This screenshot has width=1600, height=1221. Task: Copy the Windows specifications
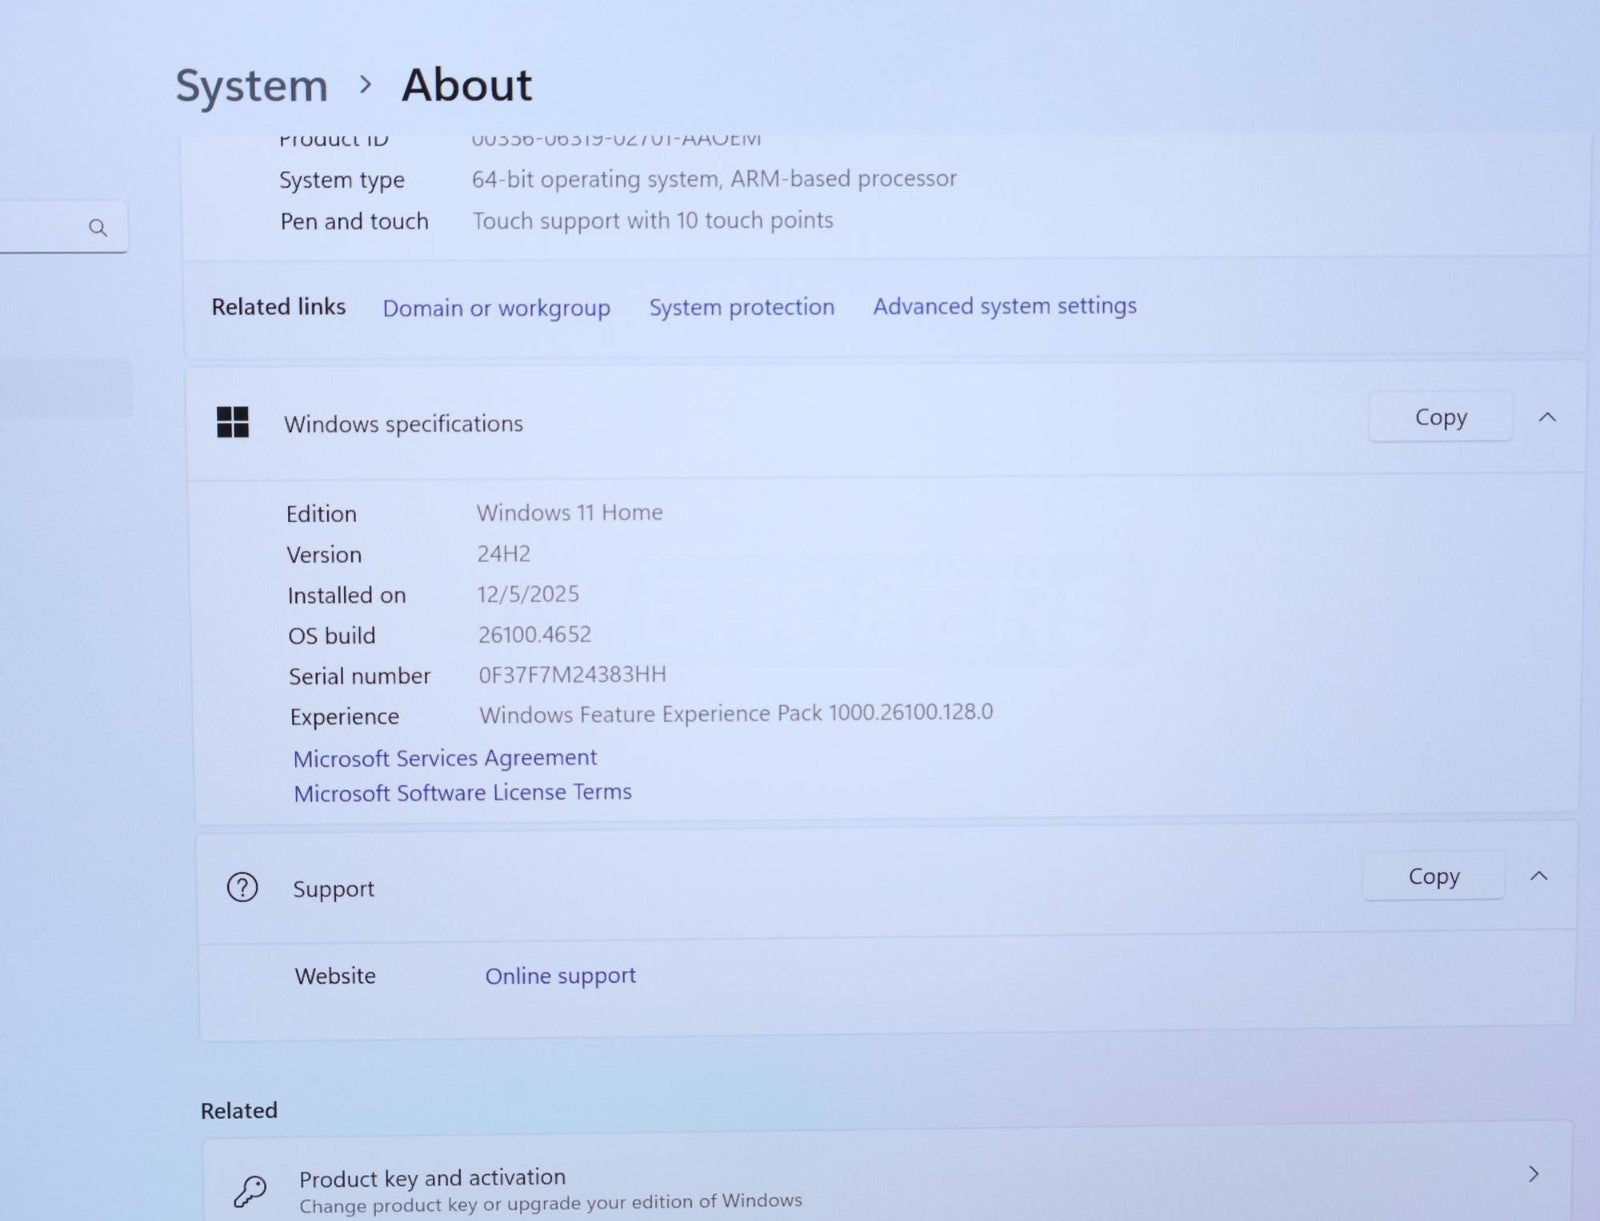click(x=1440, y=418)
